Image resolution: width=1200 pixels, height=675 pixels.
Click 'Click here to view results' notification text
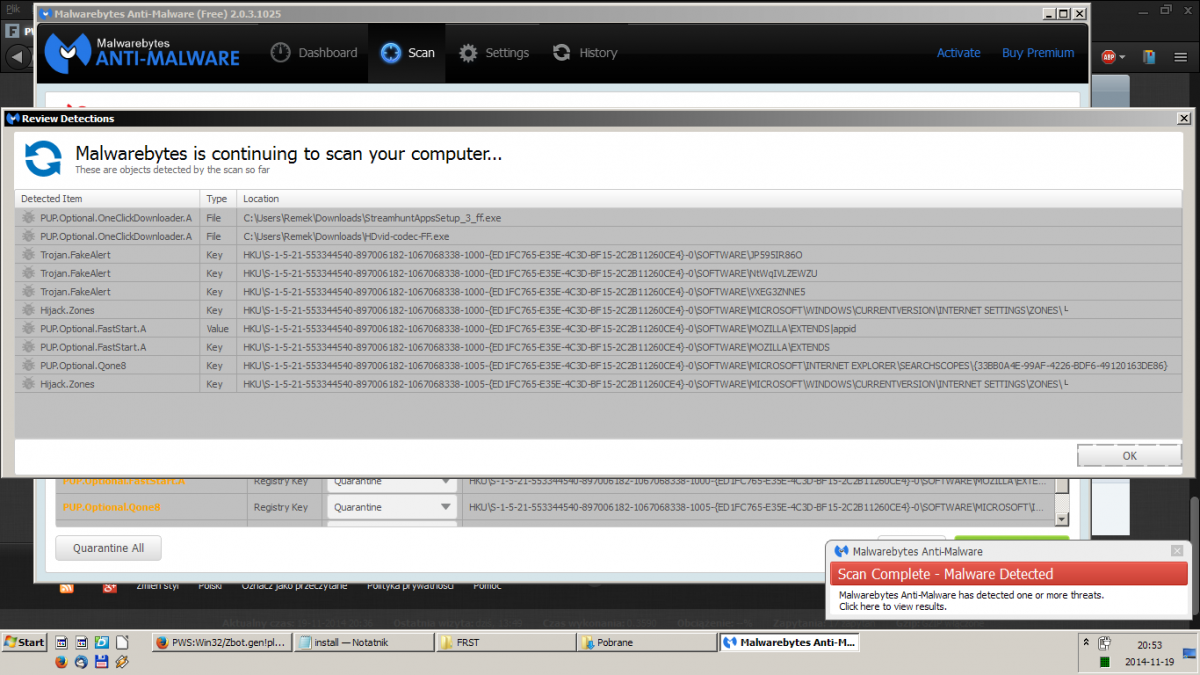892,606
